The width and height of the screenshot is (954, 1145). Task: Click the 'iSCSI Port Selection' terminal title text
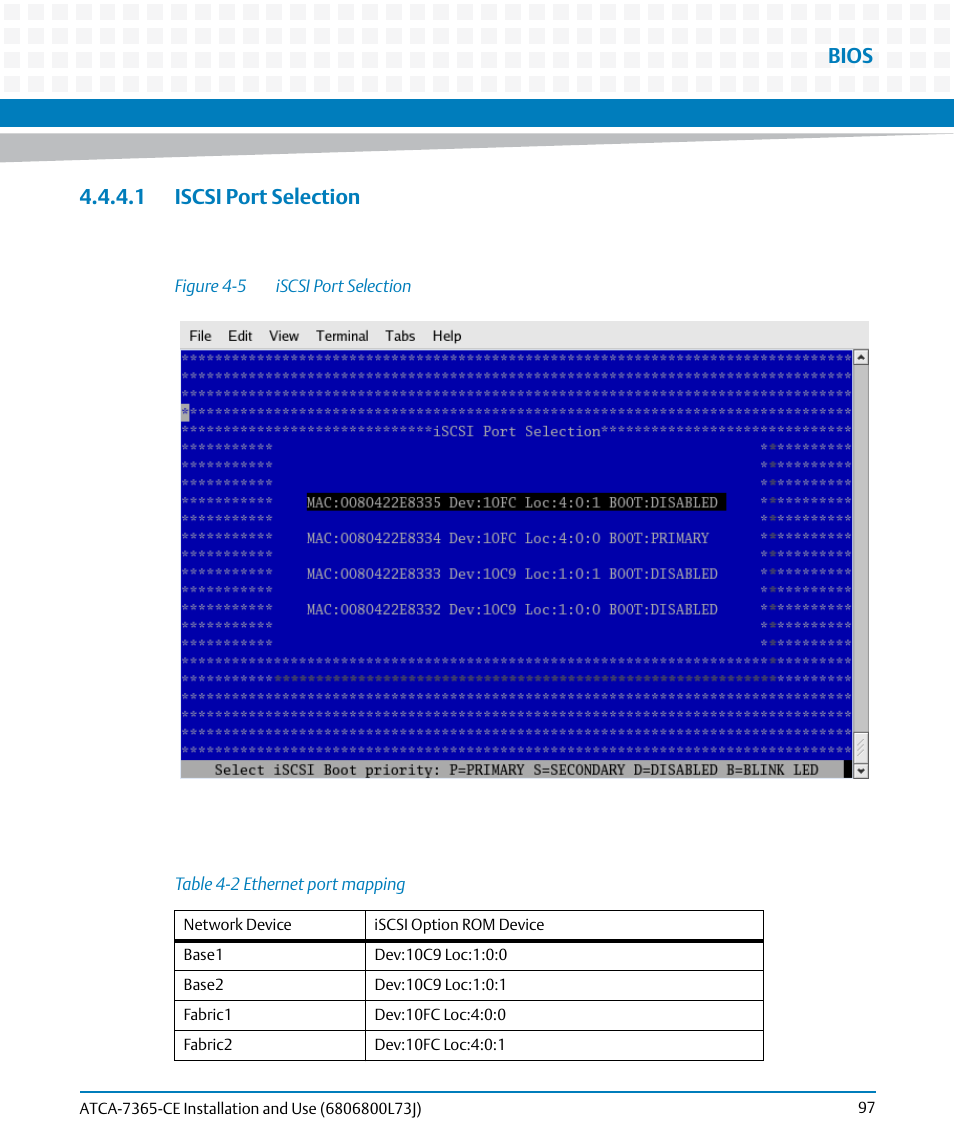(x=516, y=432)
